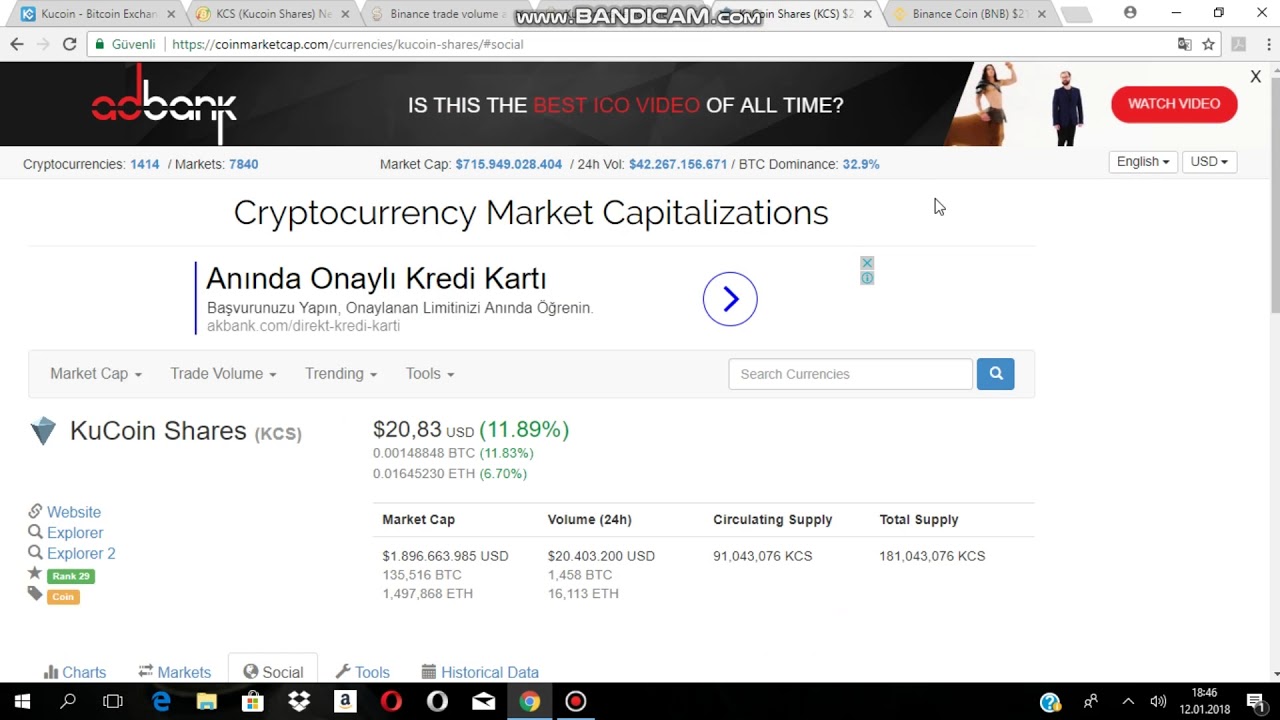Expand the Tools dropdown in navbar
The height and width of the screenshot is (720, 1280).
(430, 373)
